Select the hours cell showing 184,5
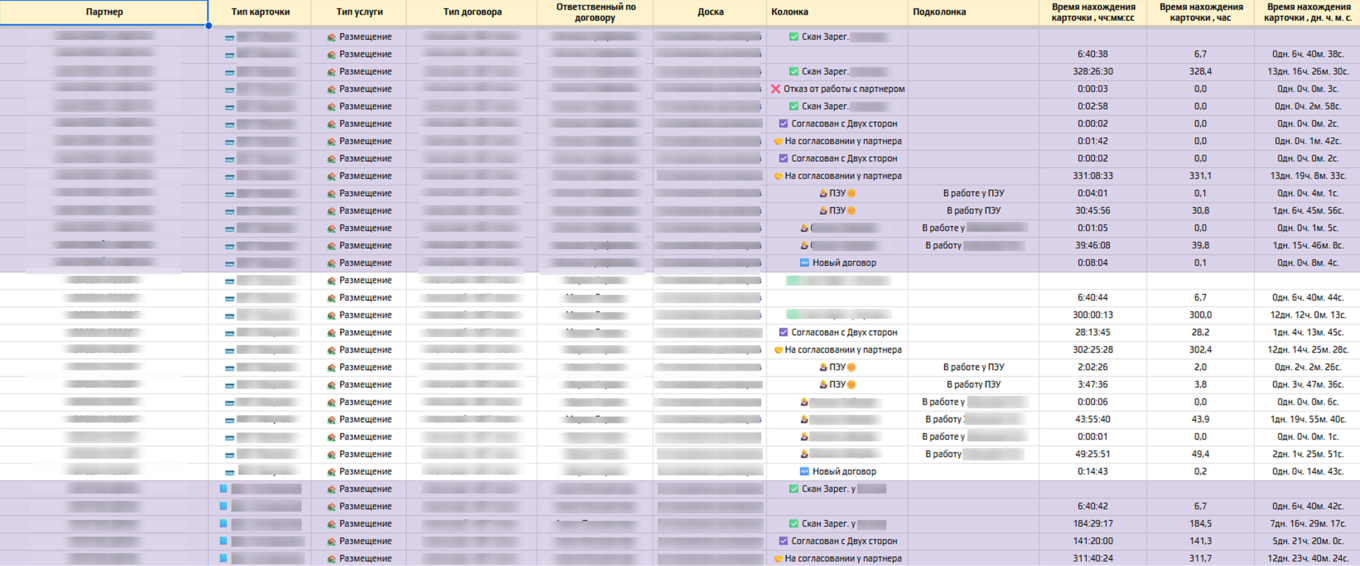Screen dimensions: 1360x566 pyautogui.click(x=1200, y=524)
